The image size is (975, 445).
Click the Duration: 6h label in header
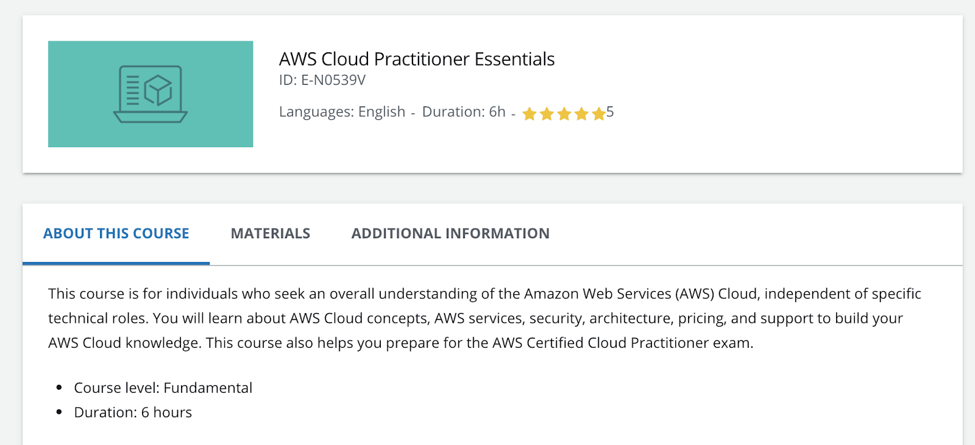[x=464, y=112]
